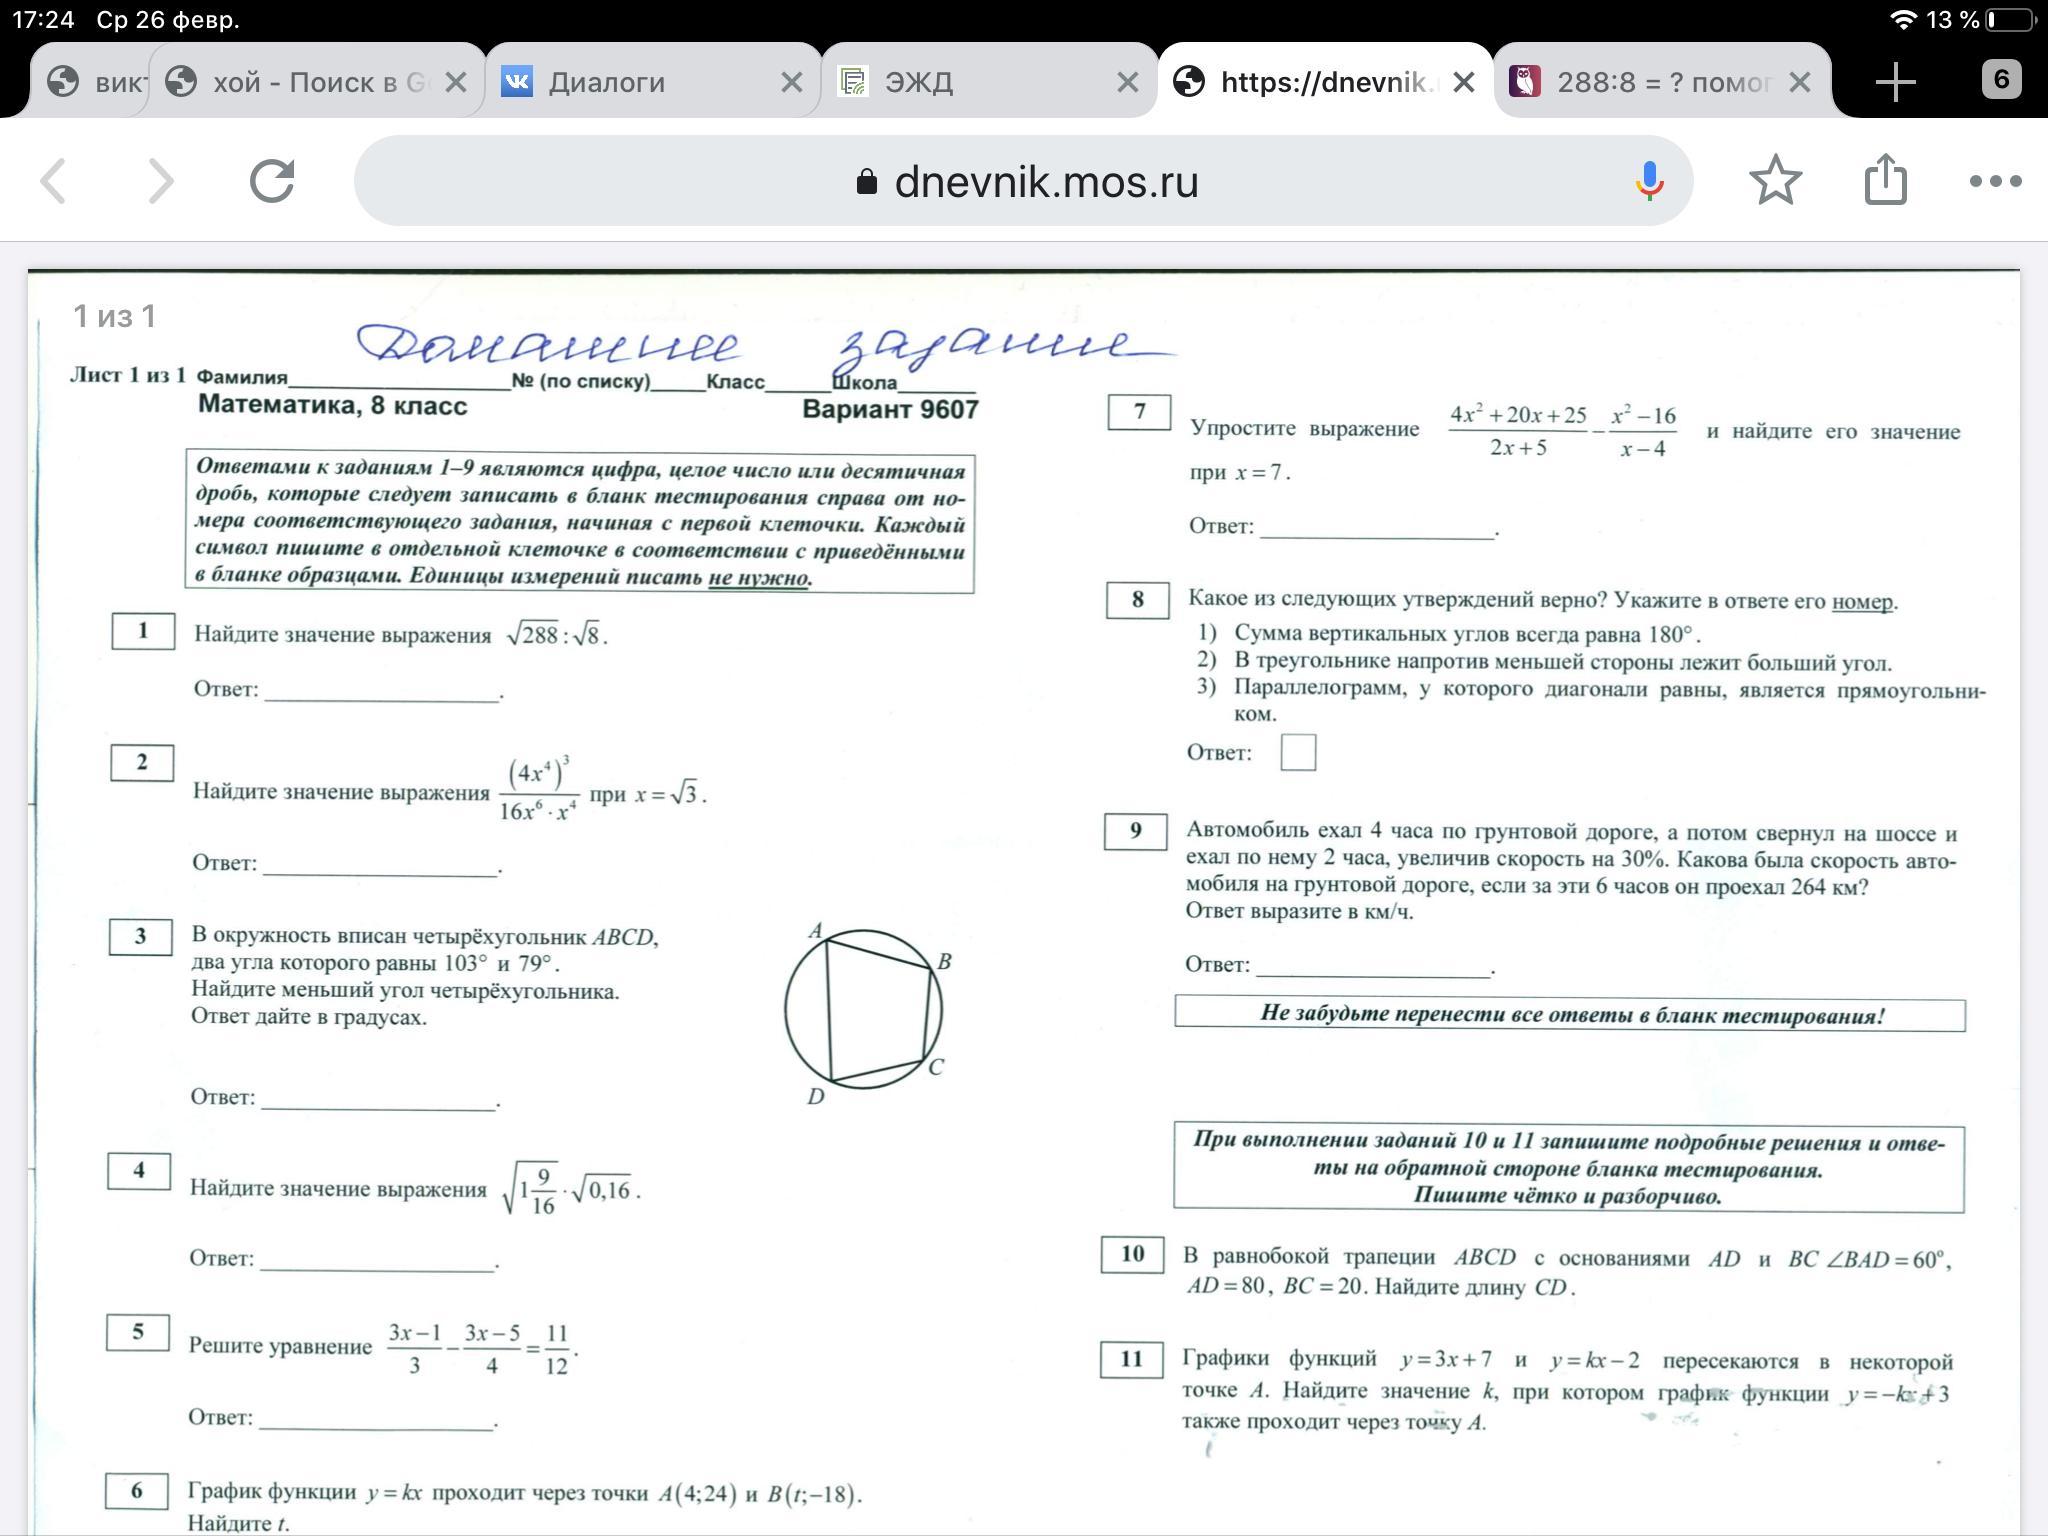Viewport: 2048px width, 1536px height.
Task: Tap the browser back arrow
Action: [54, 181]
